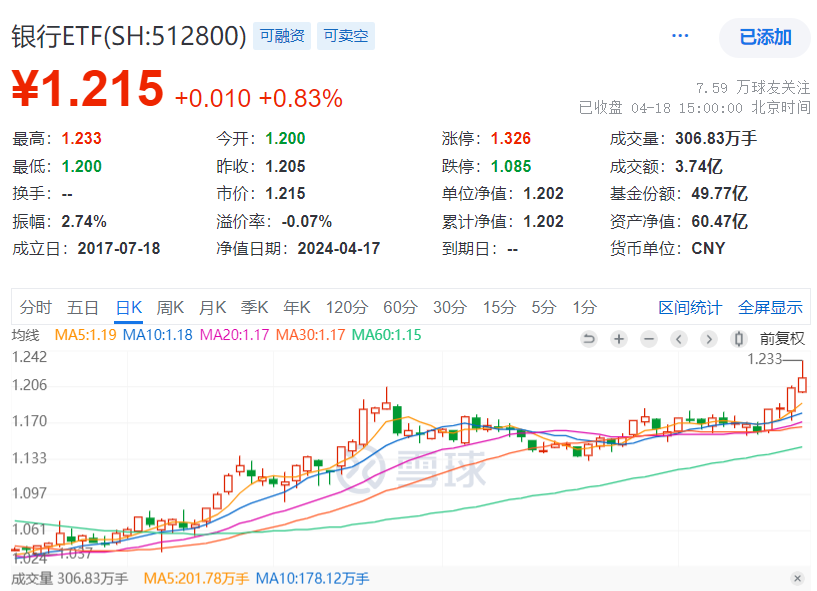Zoom in on the chart with plus icon
817x591 pixels.
[x=618, y=339]
